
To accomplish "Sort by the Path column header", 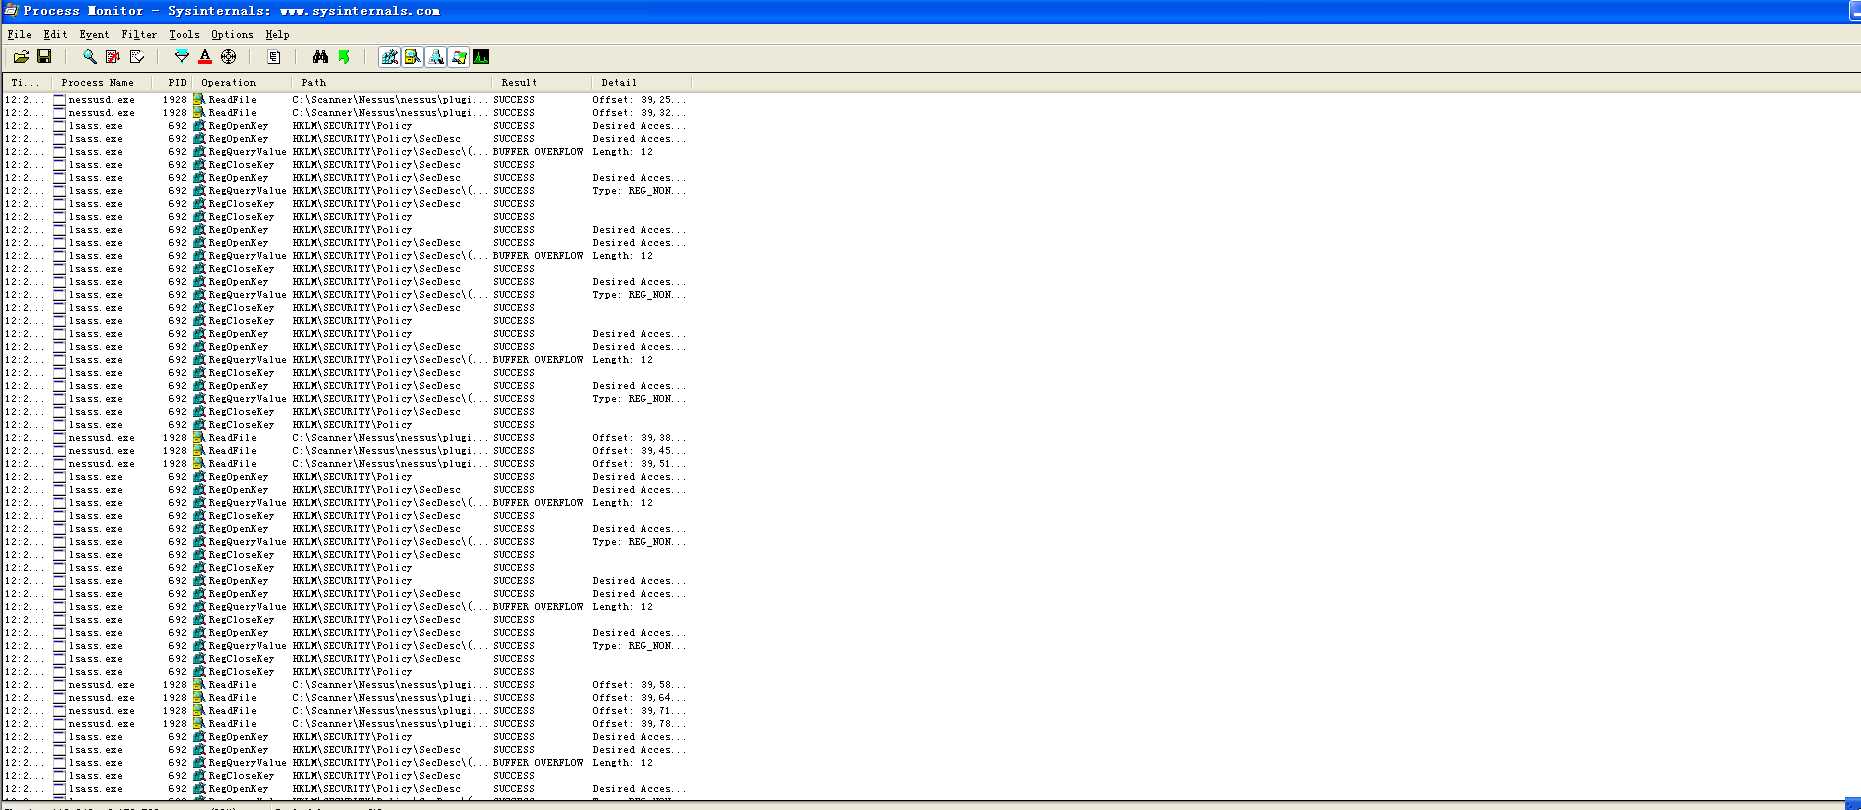I will (x=391, y=83).
